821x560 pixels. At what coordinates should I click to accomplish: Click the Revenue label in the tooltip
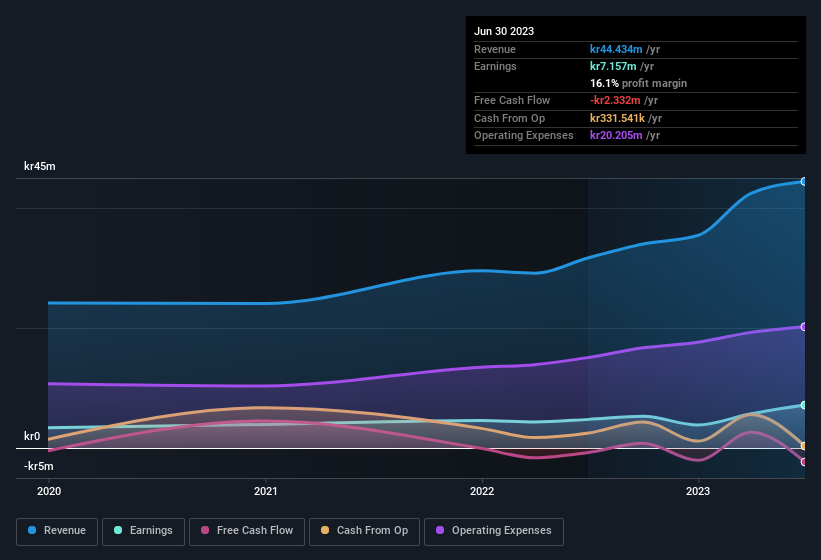(495, 49)
